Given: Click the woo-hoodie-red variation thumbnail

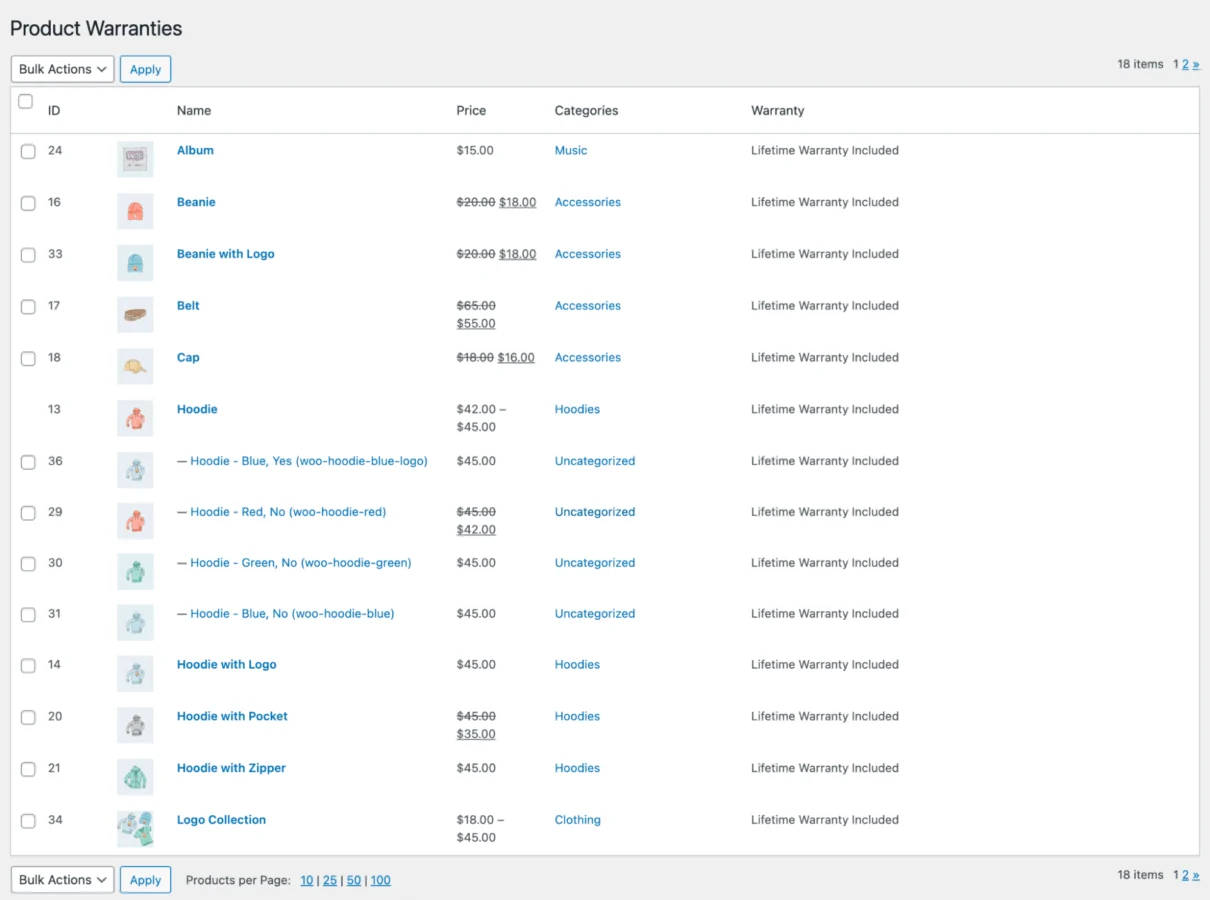Looking at the screenshot, I should 135,521.
